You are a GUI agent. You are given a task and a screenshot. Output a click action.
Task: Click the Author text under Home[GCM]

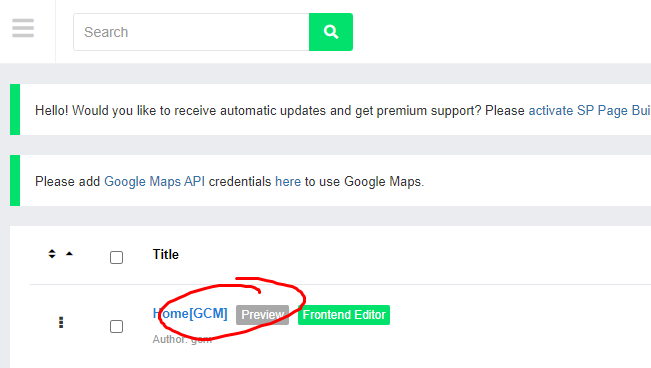tap(182, 339)
